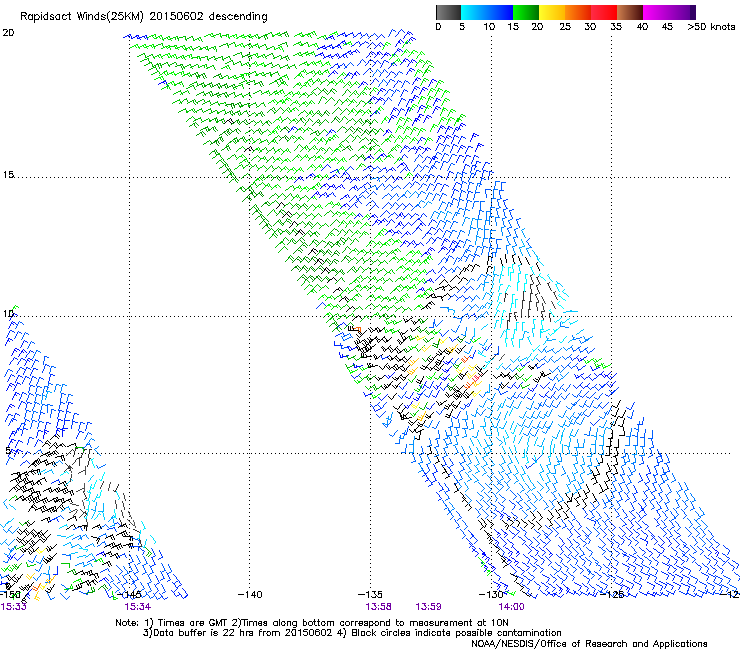The height and width of the screenshot is (650, 740).
Task: Click the '>50 knots' legend label
Action: pyautogui.click(x=711, y=27)
